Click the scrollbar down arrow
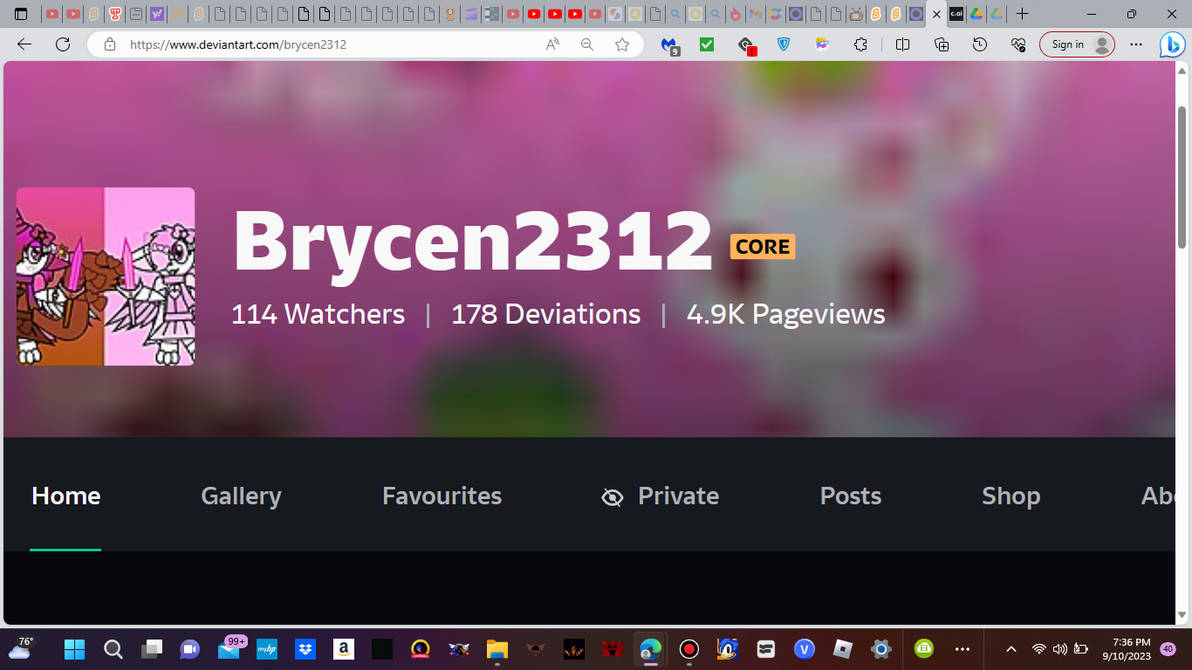The image size is (1192, 670). [1182, 614]
